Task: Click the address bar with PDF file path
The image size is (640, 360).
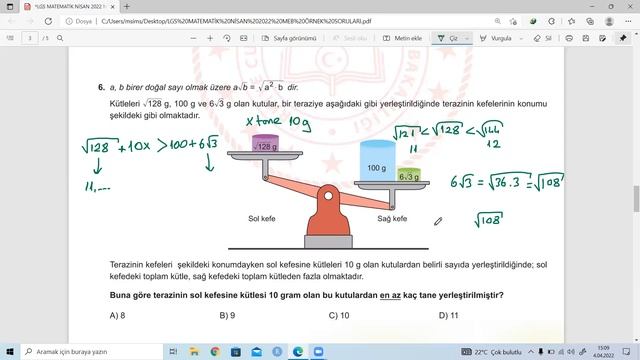Action: (236, 21)
